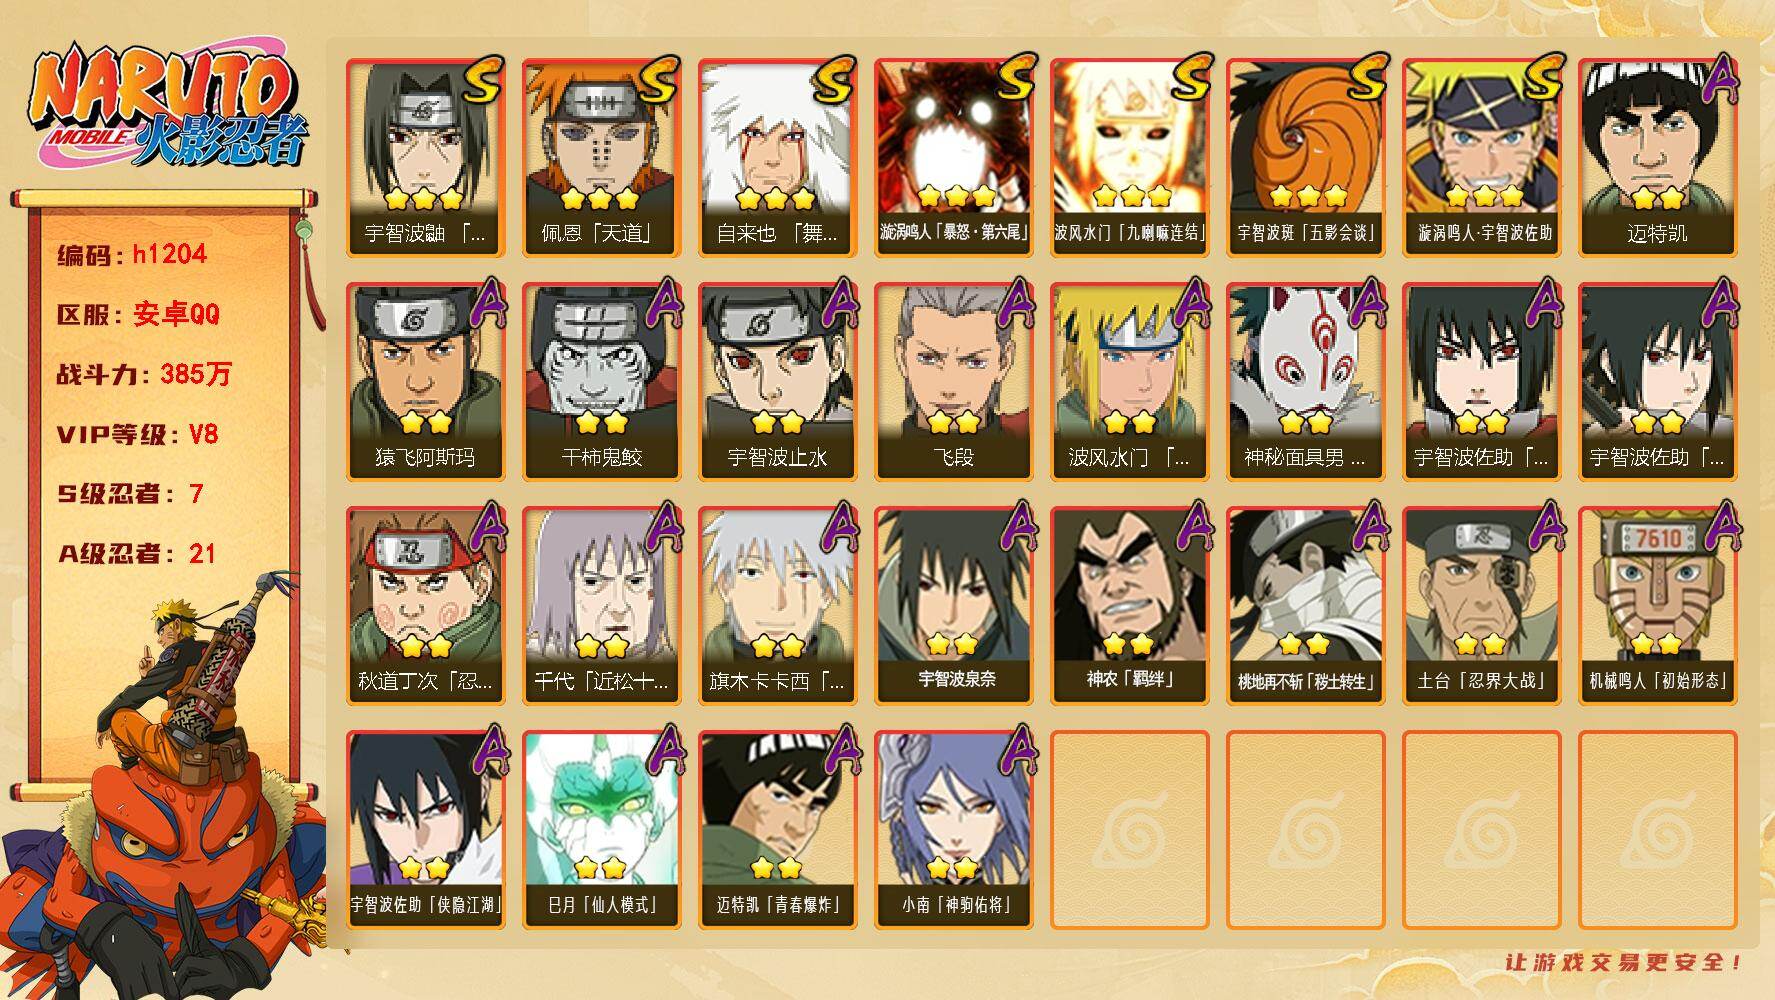Viewport: 1775px width, 1000px height.
Task: Open the 宇智波斑「五影会谈」 card
Action: point(1305,158)
